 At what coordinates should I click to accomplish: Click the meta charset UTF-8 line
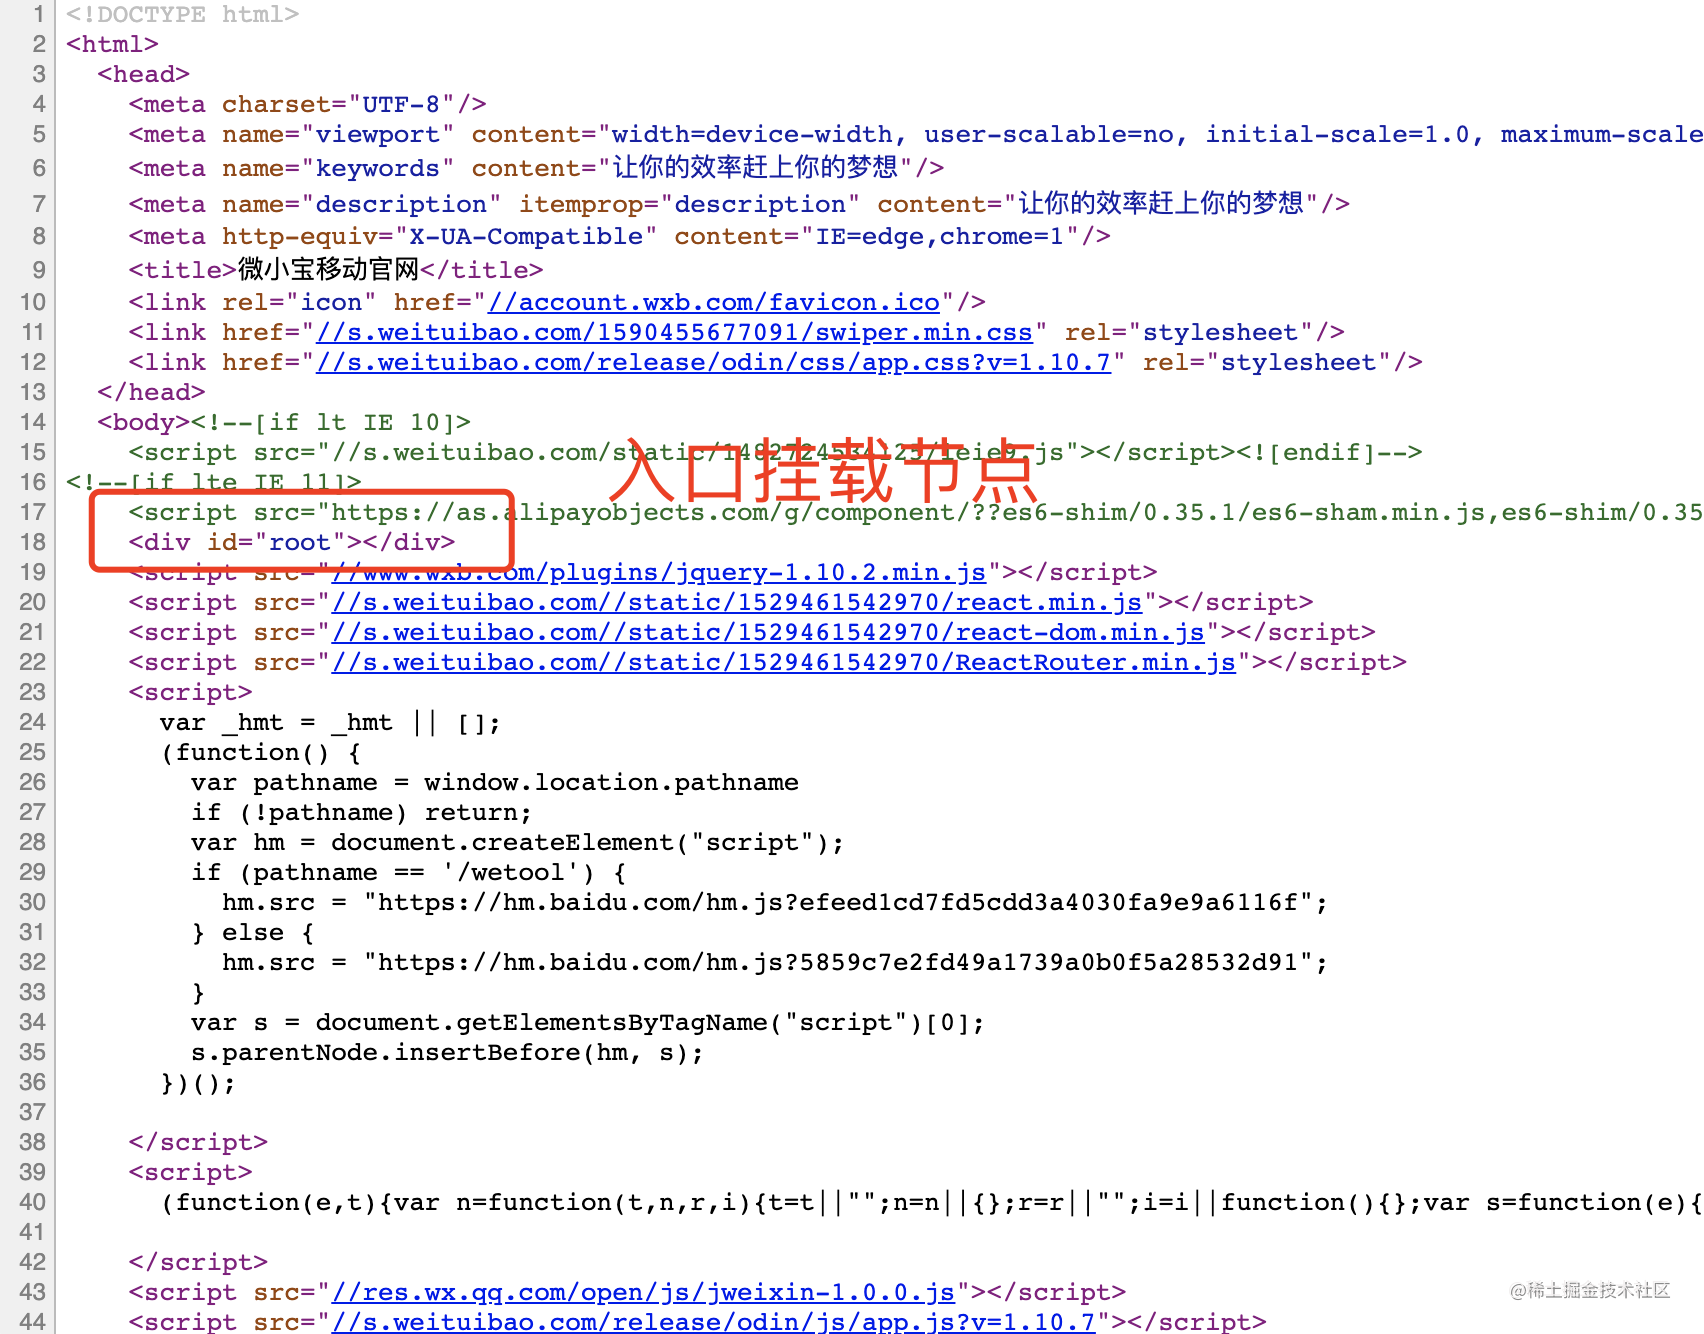click(308, 104)
